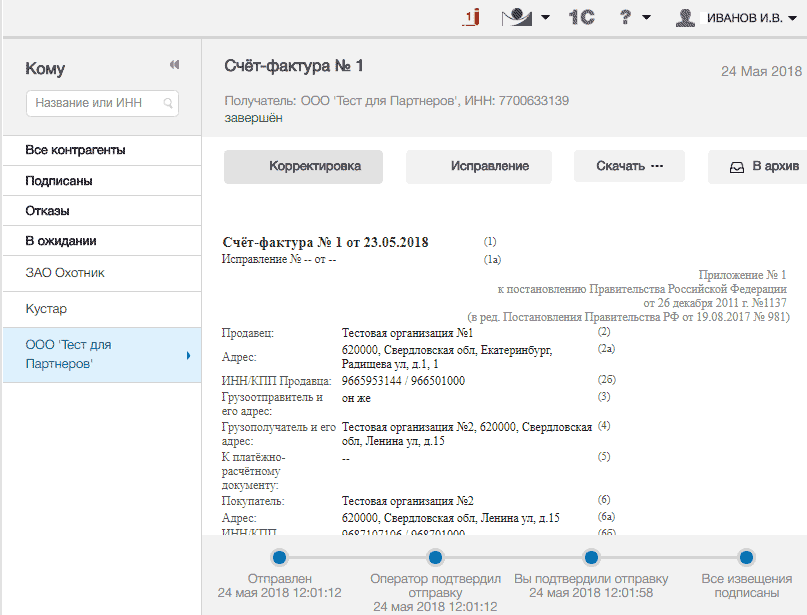Click the arrow beside ООО 'Тест для Партнеров'

[188, 355]
